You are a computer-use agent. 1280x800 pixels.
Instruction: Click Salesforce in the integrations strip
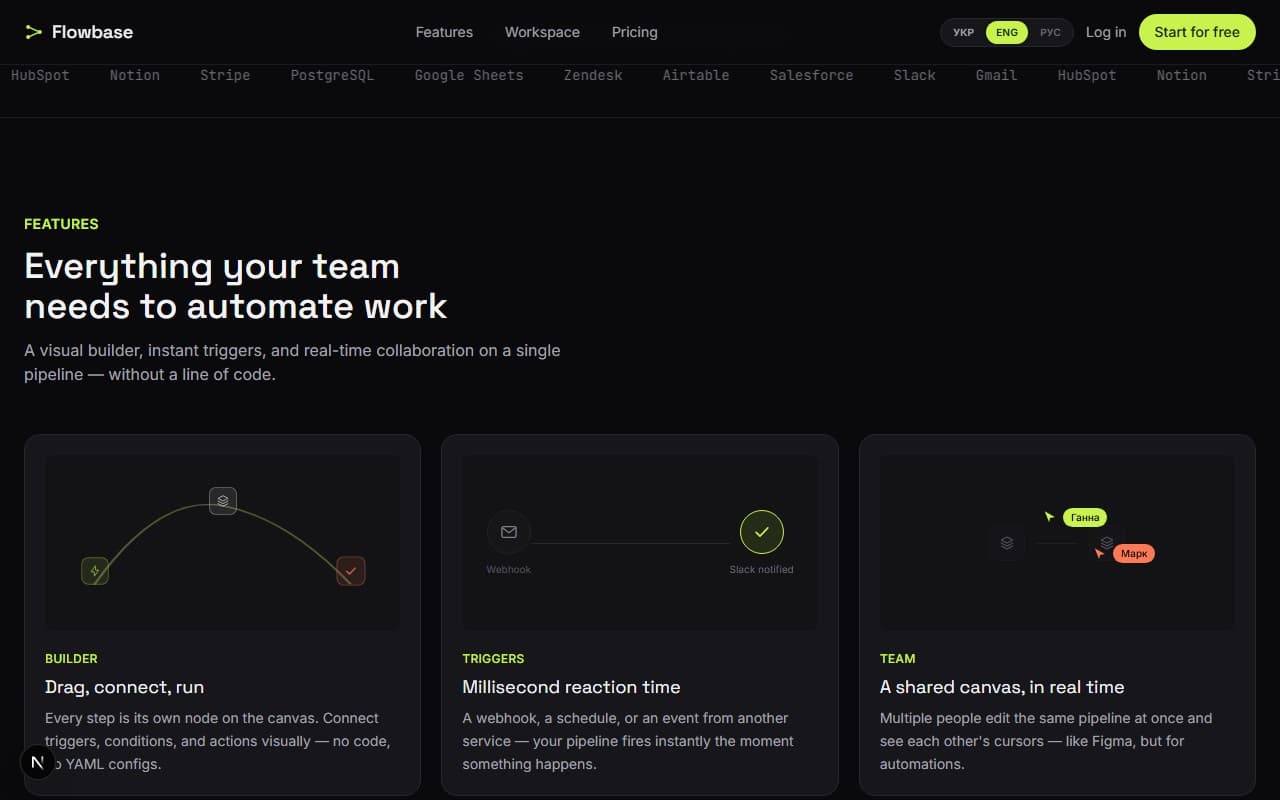812,75
